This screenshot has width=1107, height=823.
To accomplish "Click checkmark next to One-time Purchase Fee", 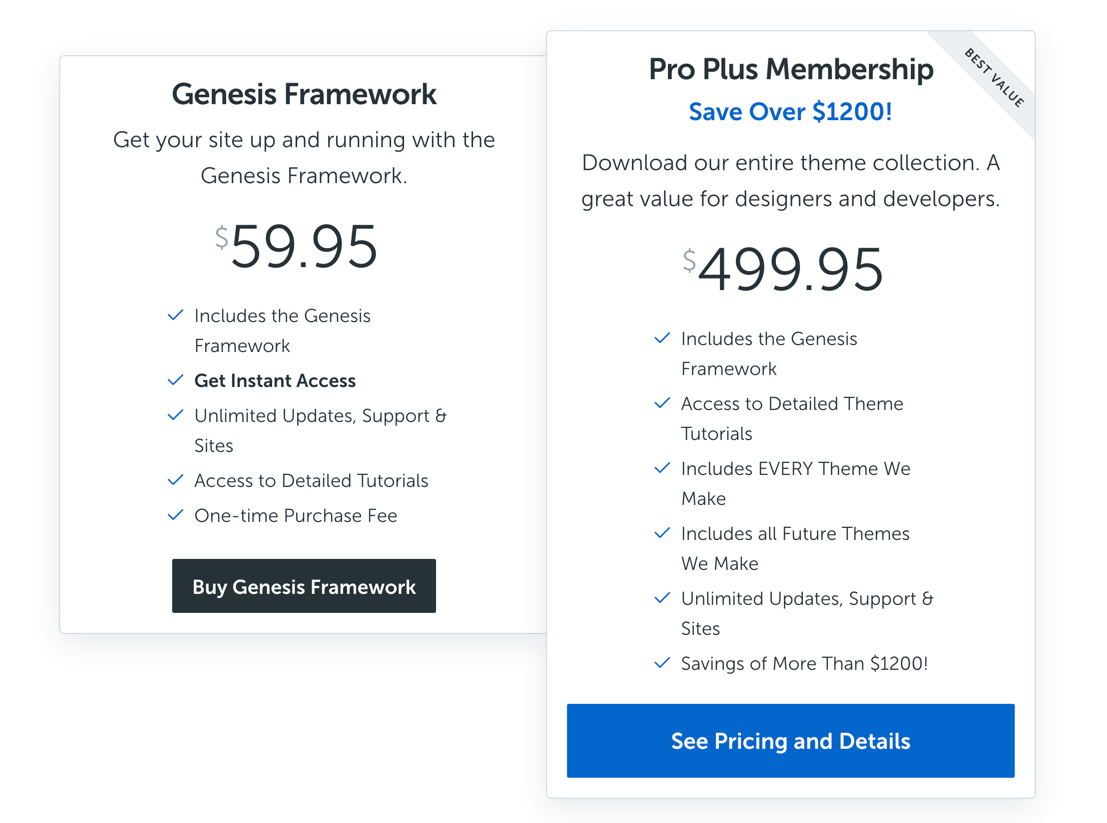I will (175, 515).
